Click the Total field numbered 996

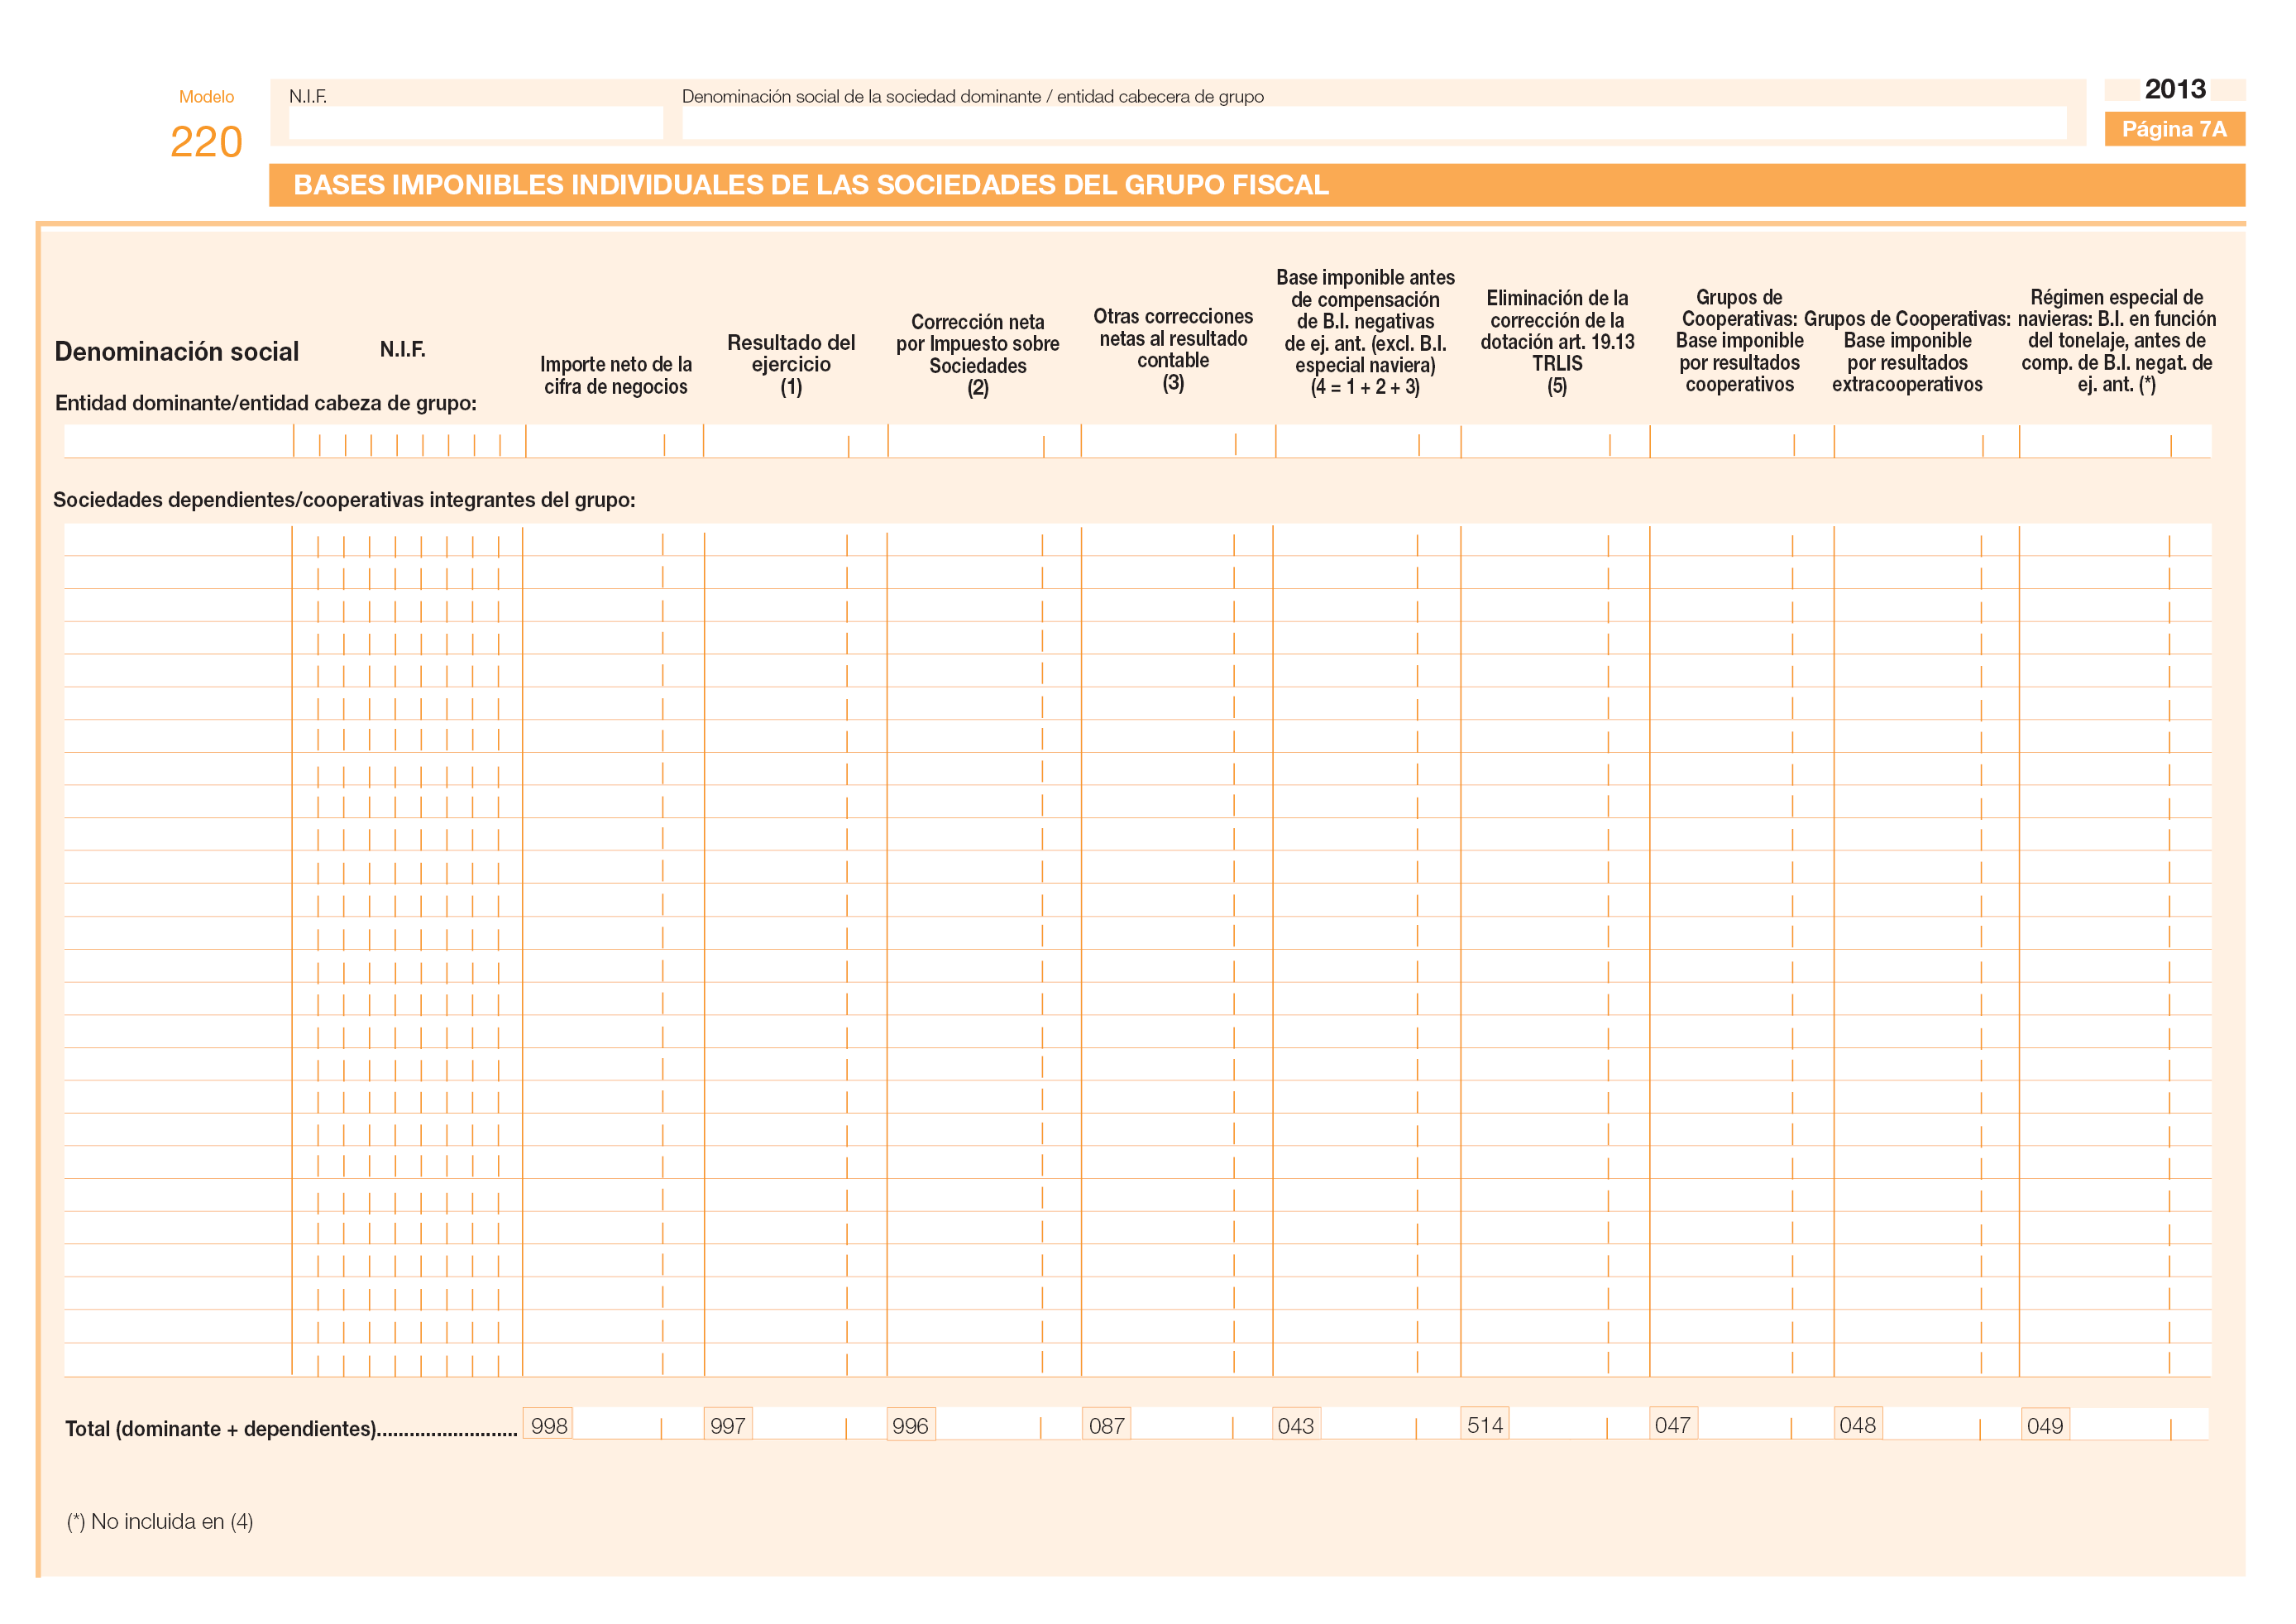click(983, 1424)
